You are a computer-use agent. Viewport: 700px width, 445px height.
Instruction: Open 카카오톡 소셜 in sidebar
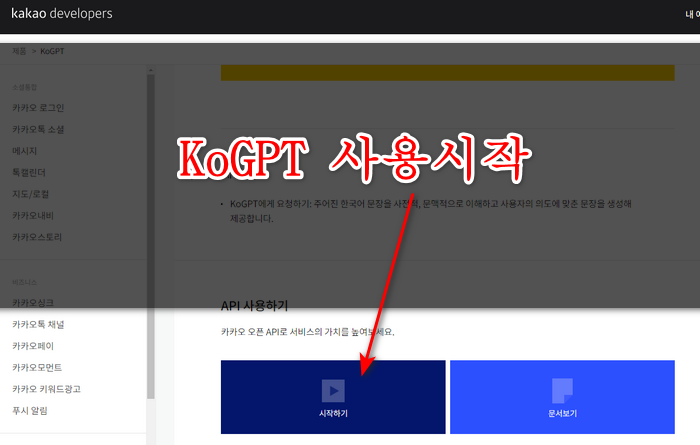38,129
